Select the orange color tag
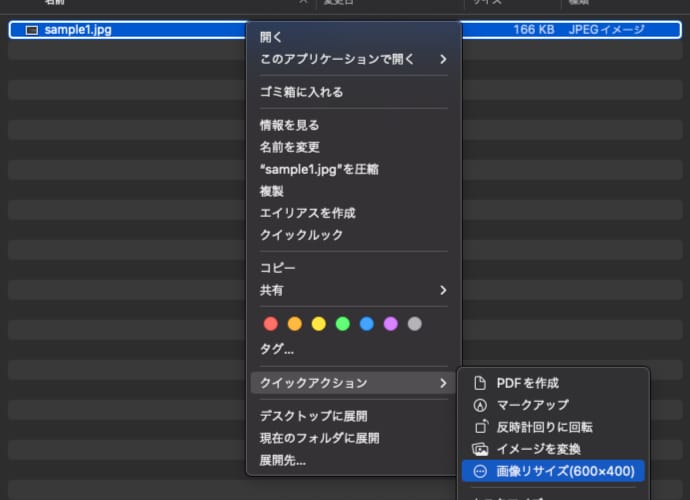This screenshot has width=690, height=500. coord(294,324)
